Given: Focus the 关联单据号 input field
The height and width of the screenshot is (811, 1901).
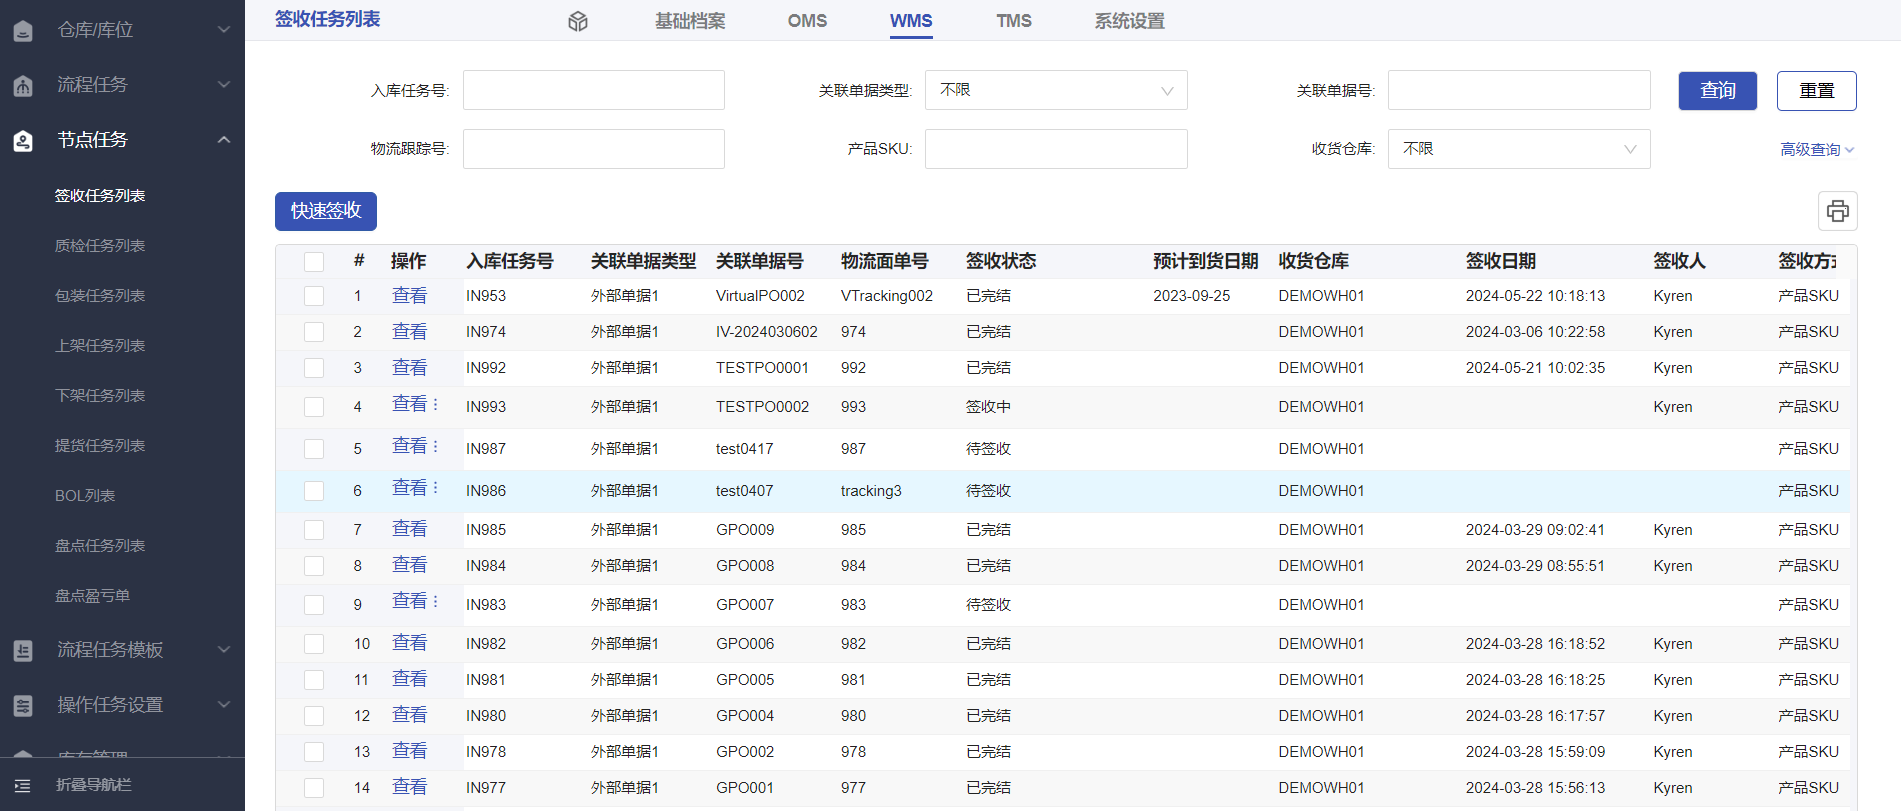Looking at the screenshot, I should click(x=1519, y=90).
